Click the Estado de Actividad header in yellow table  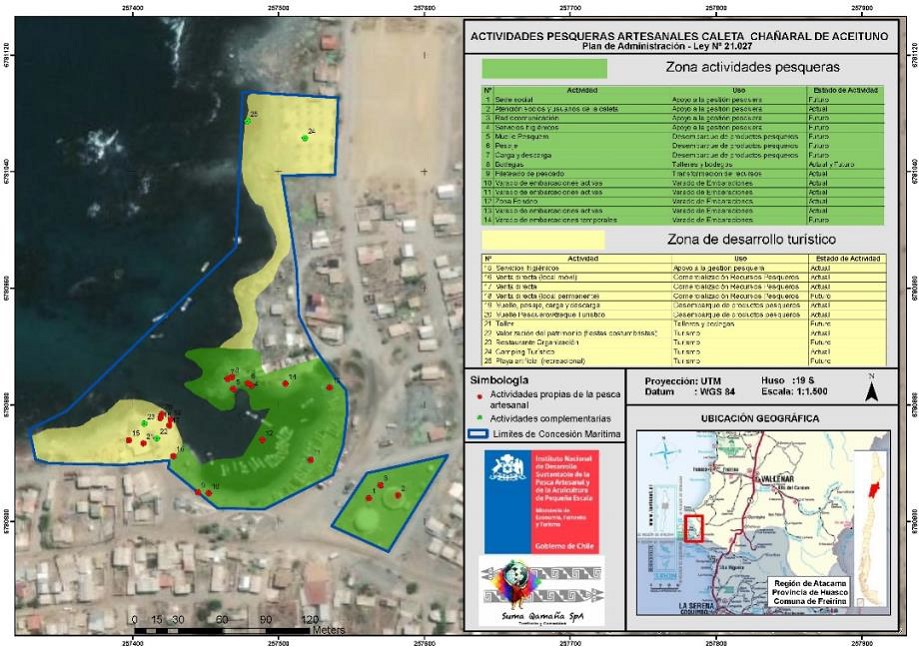coord(847,258)
